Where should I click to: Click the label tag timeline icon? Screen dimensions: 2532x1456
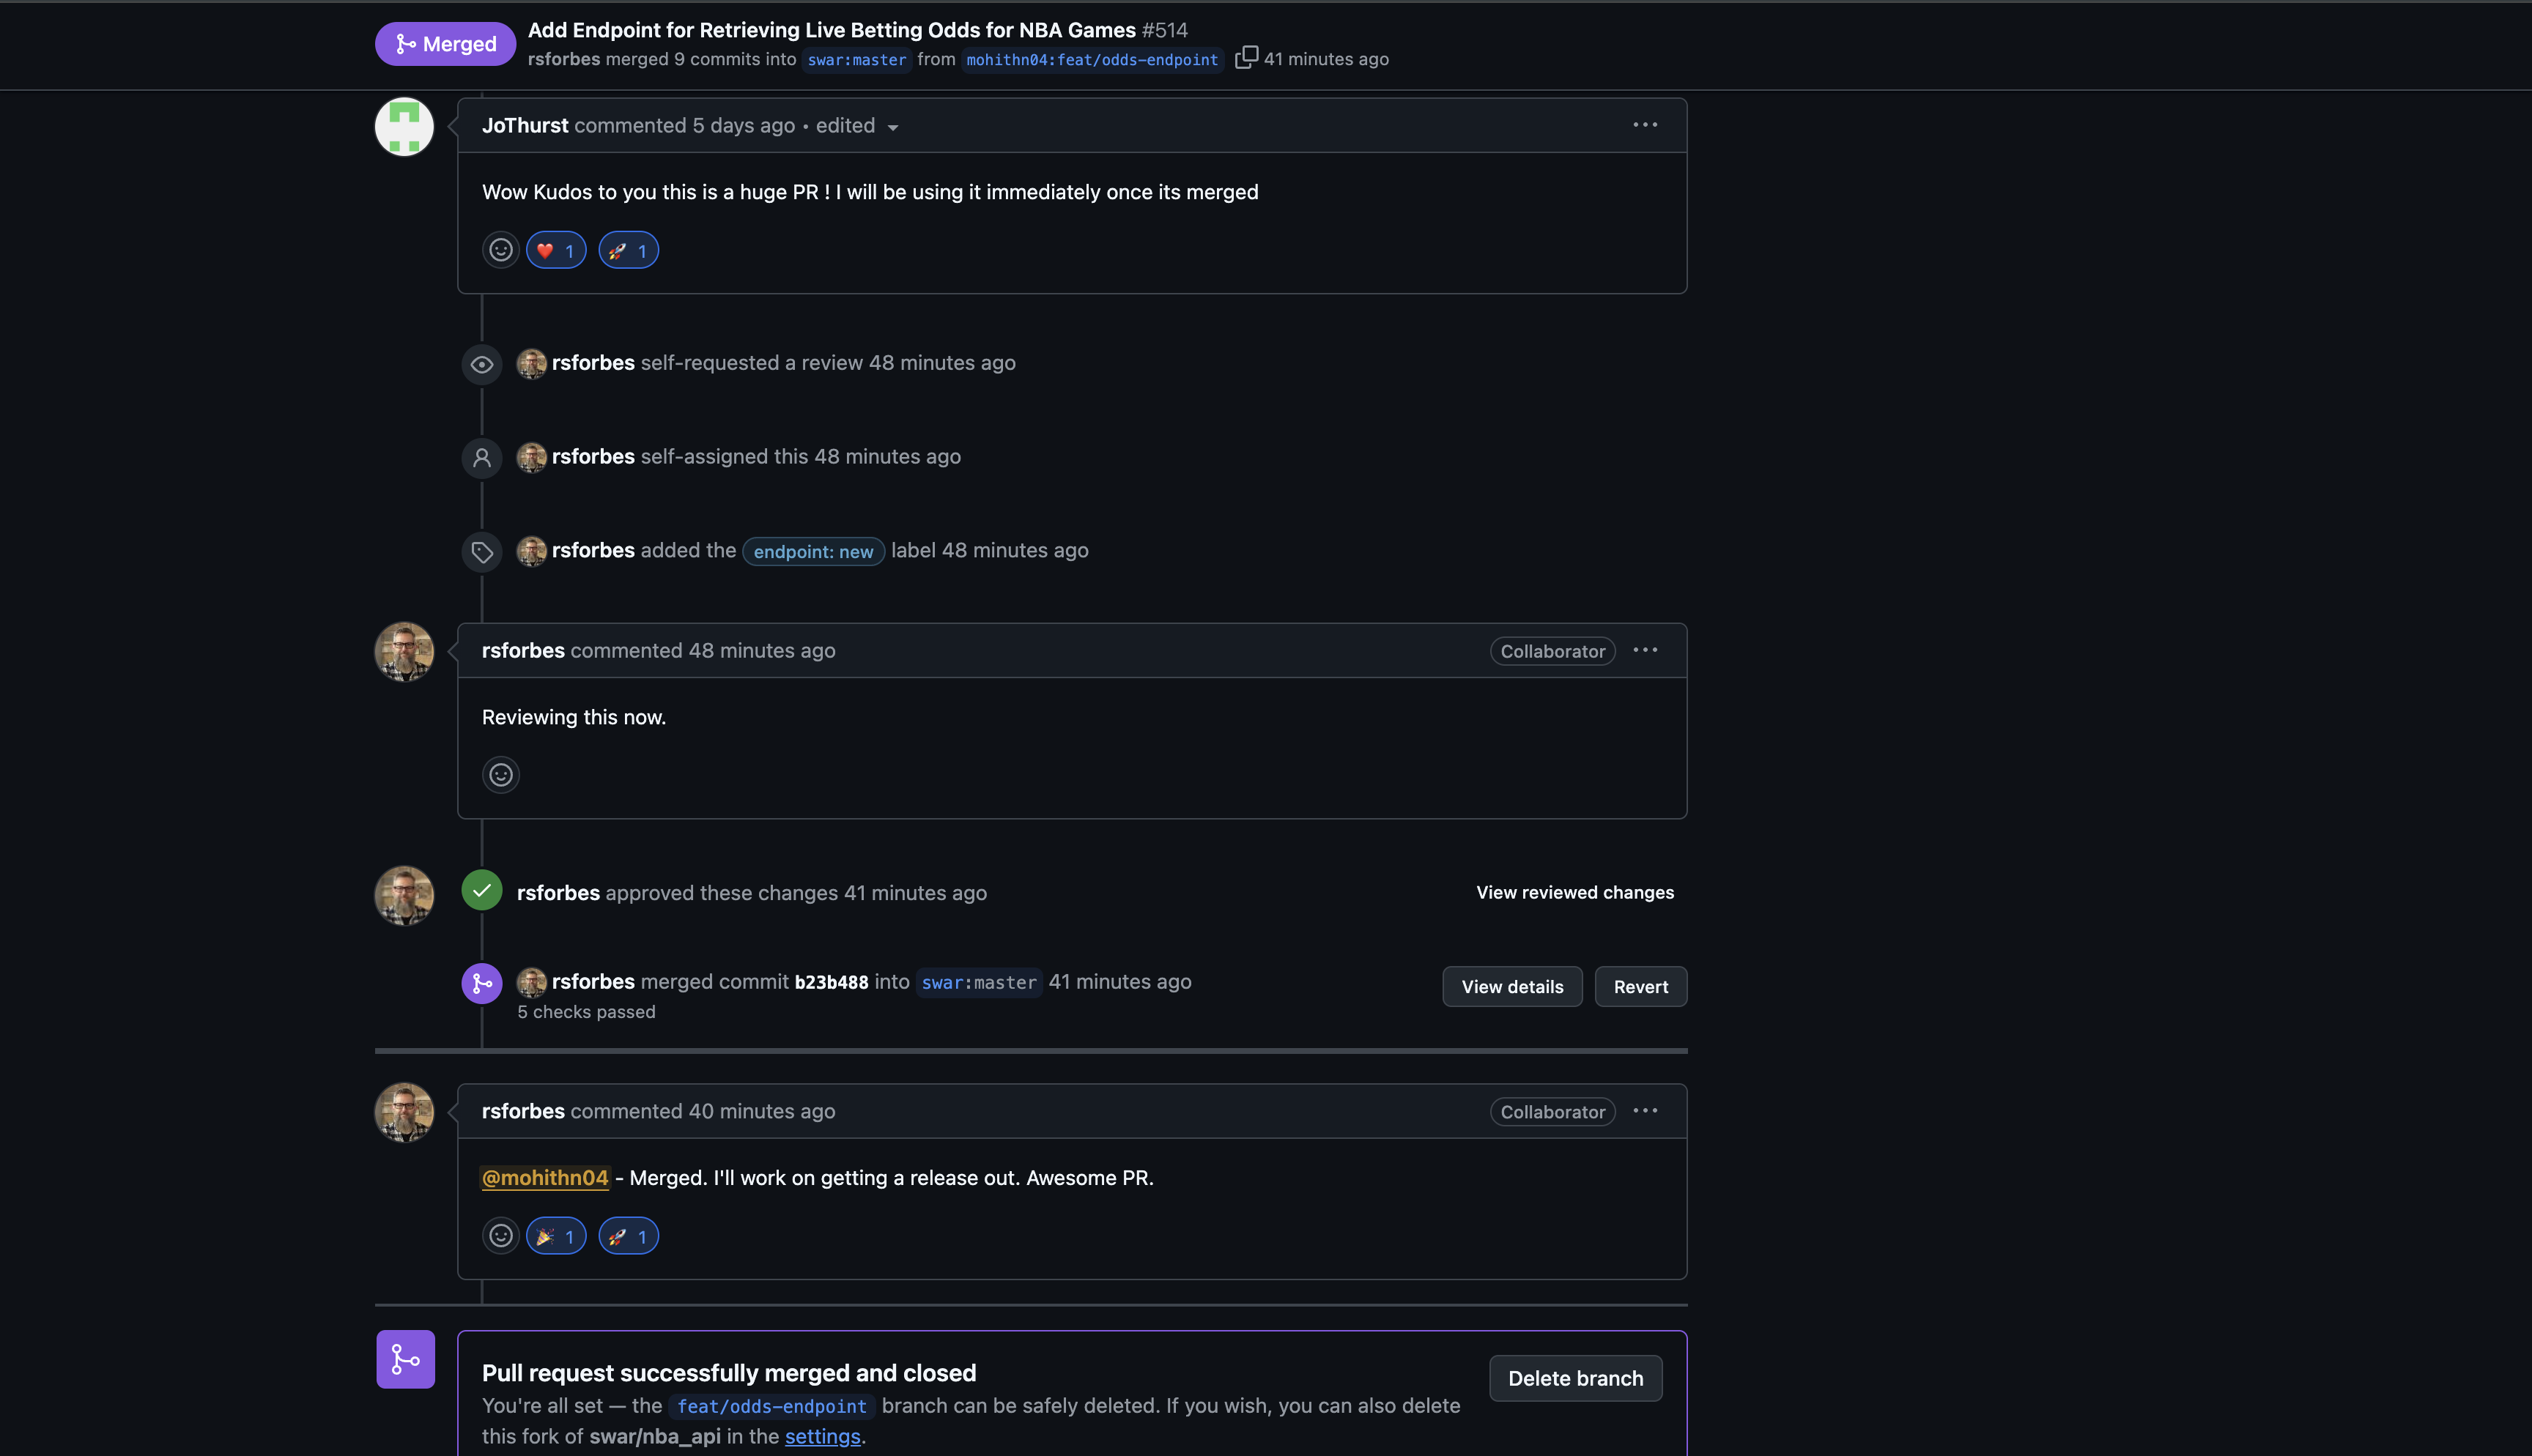click(481, 552)
